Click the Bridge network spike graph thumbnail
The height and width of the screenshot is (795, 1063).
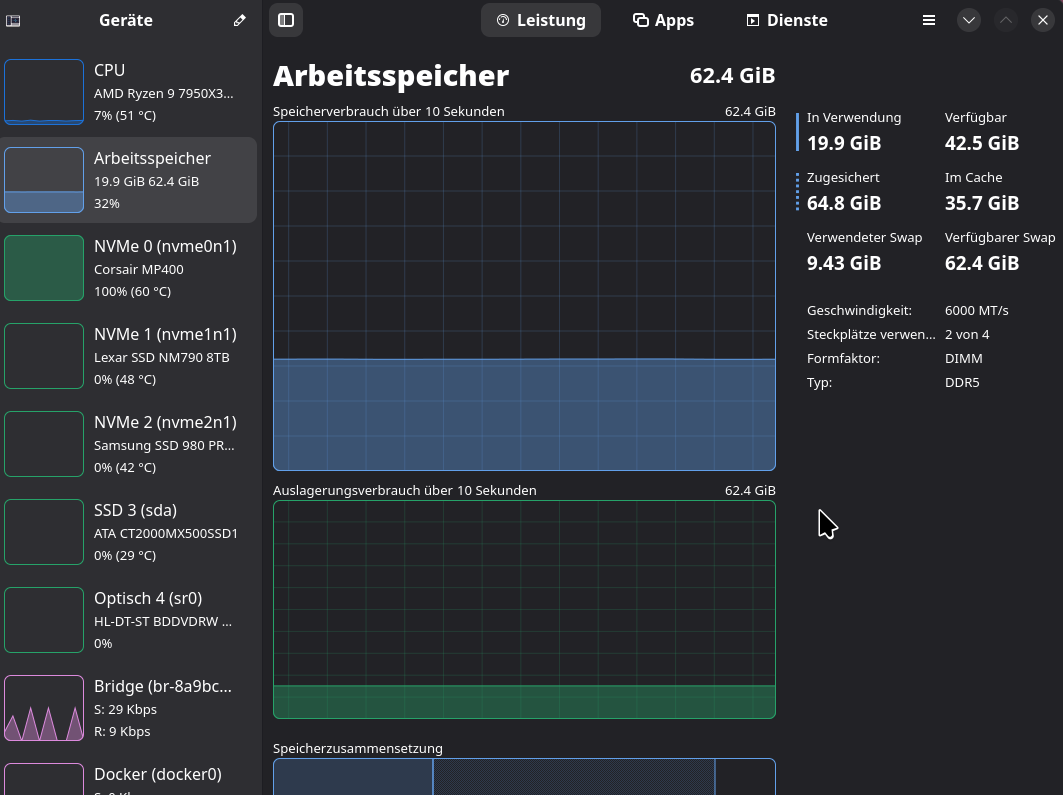[x=44, y=708]
